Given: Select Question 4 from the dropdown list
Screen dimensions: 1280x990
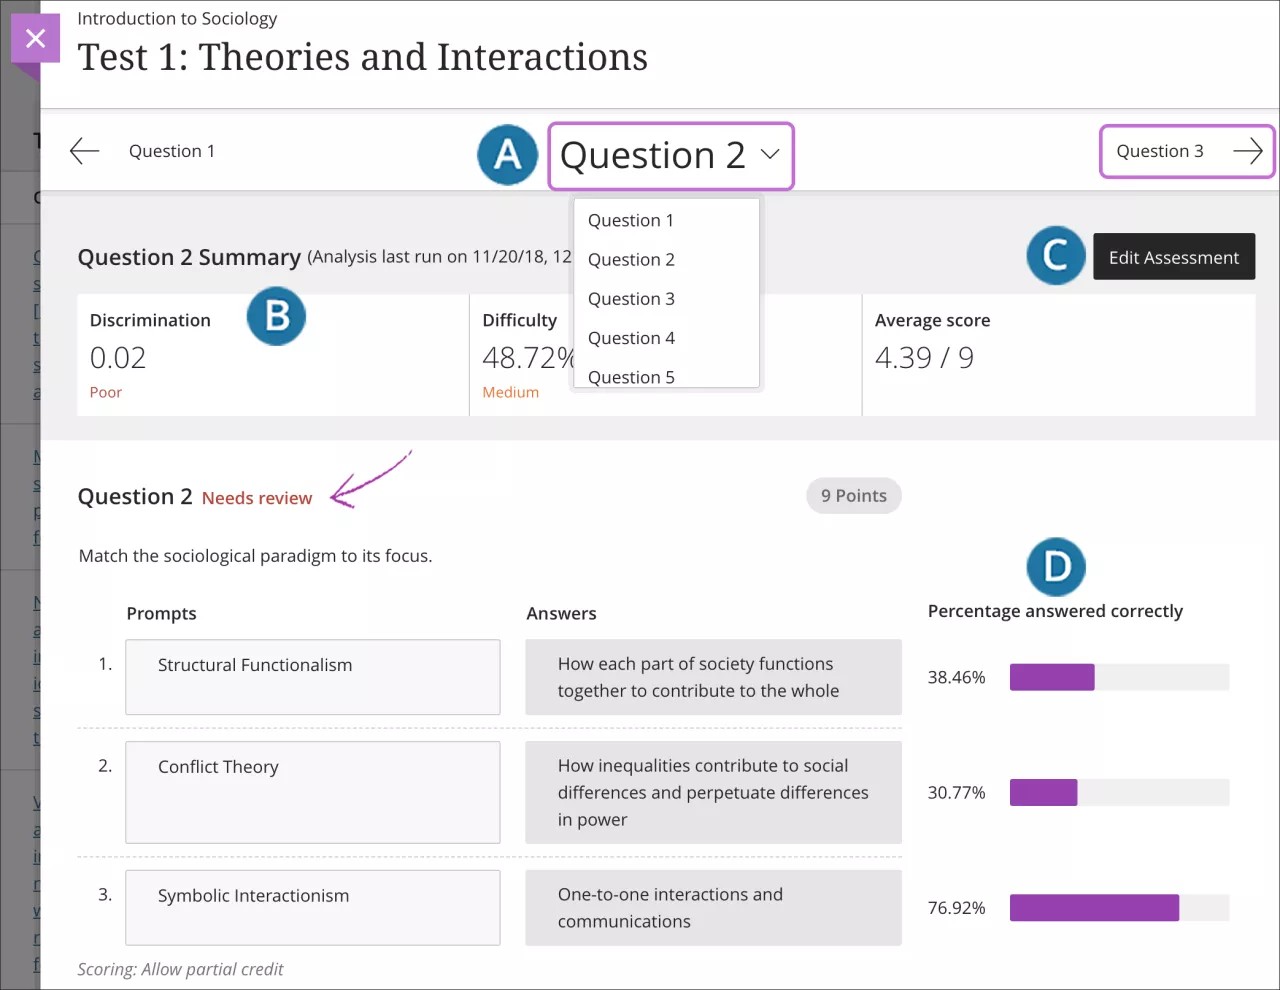Looking at the screenshot, I should tap(631, 338).
